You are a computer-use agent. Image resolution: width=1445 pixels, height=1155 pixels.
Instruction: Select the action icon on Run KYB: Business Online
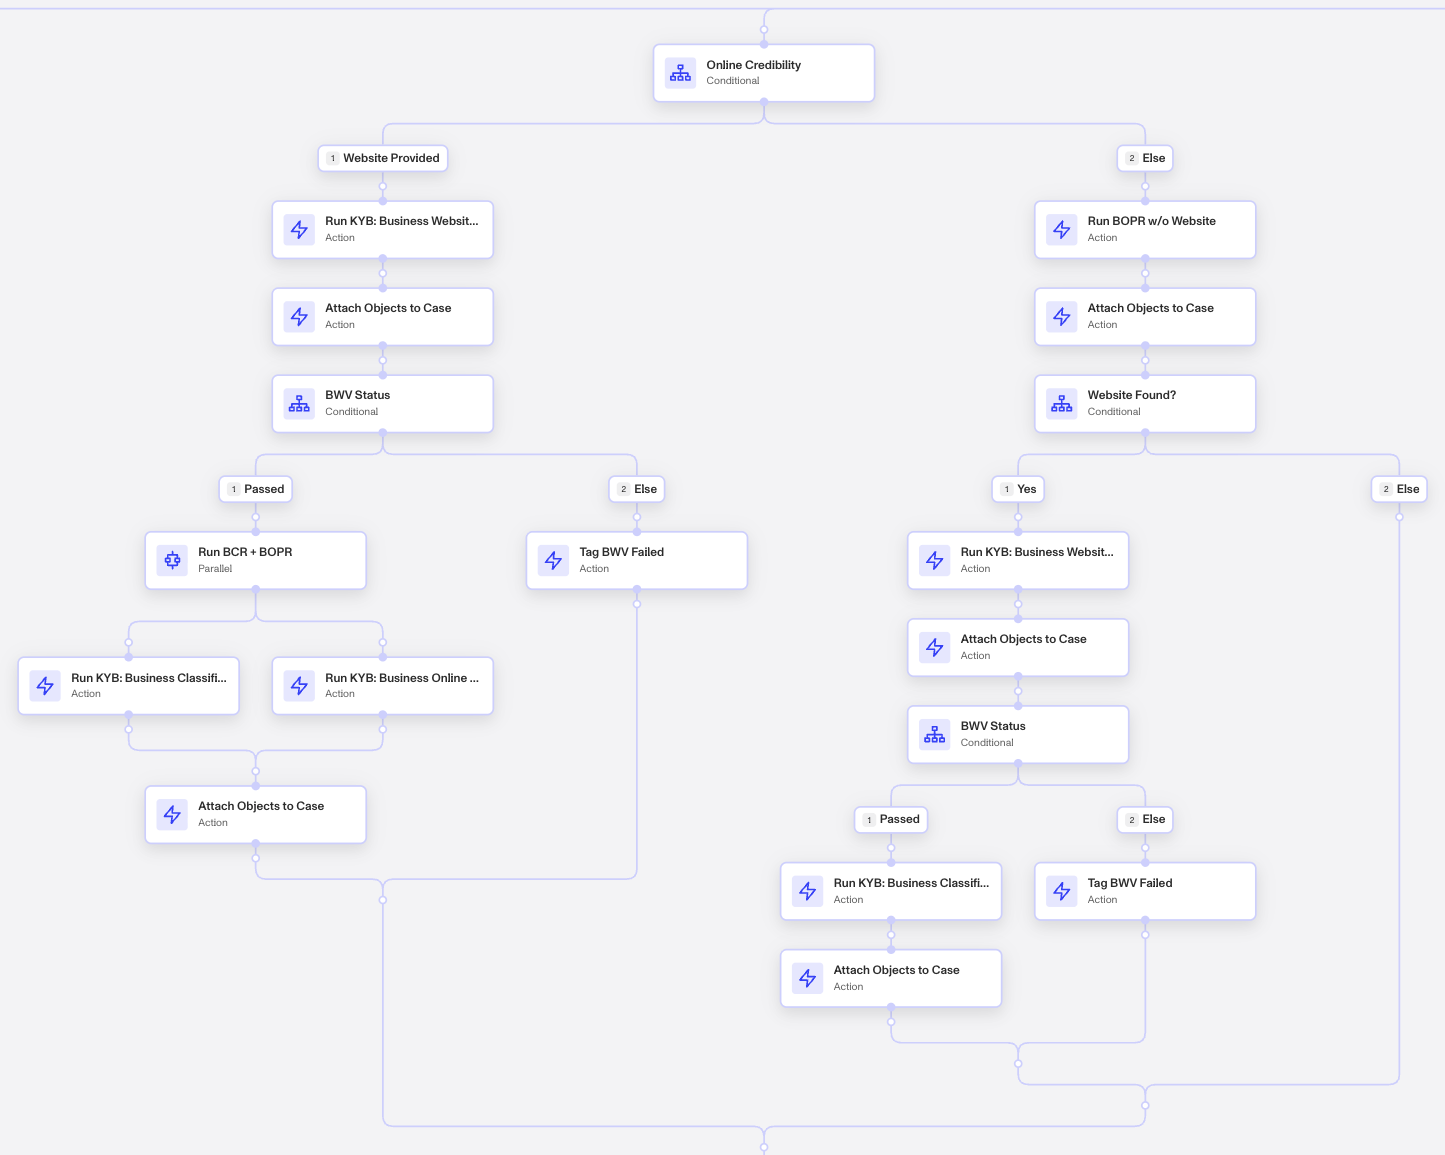coord(298,685)
